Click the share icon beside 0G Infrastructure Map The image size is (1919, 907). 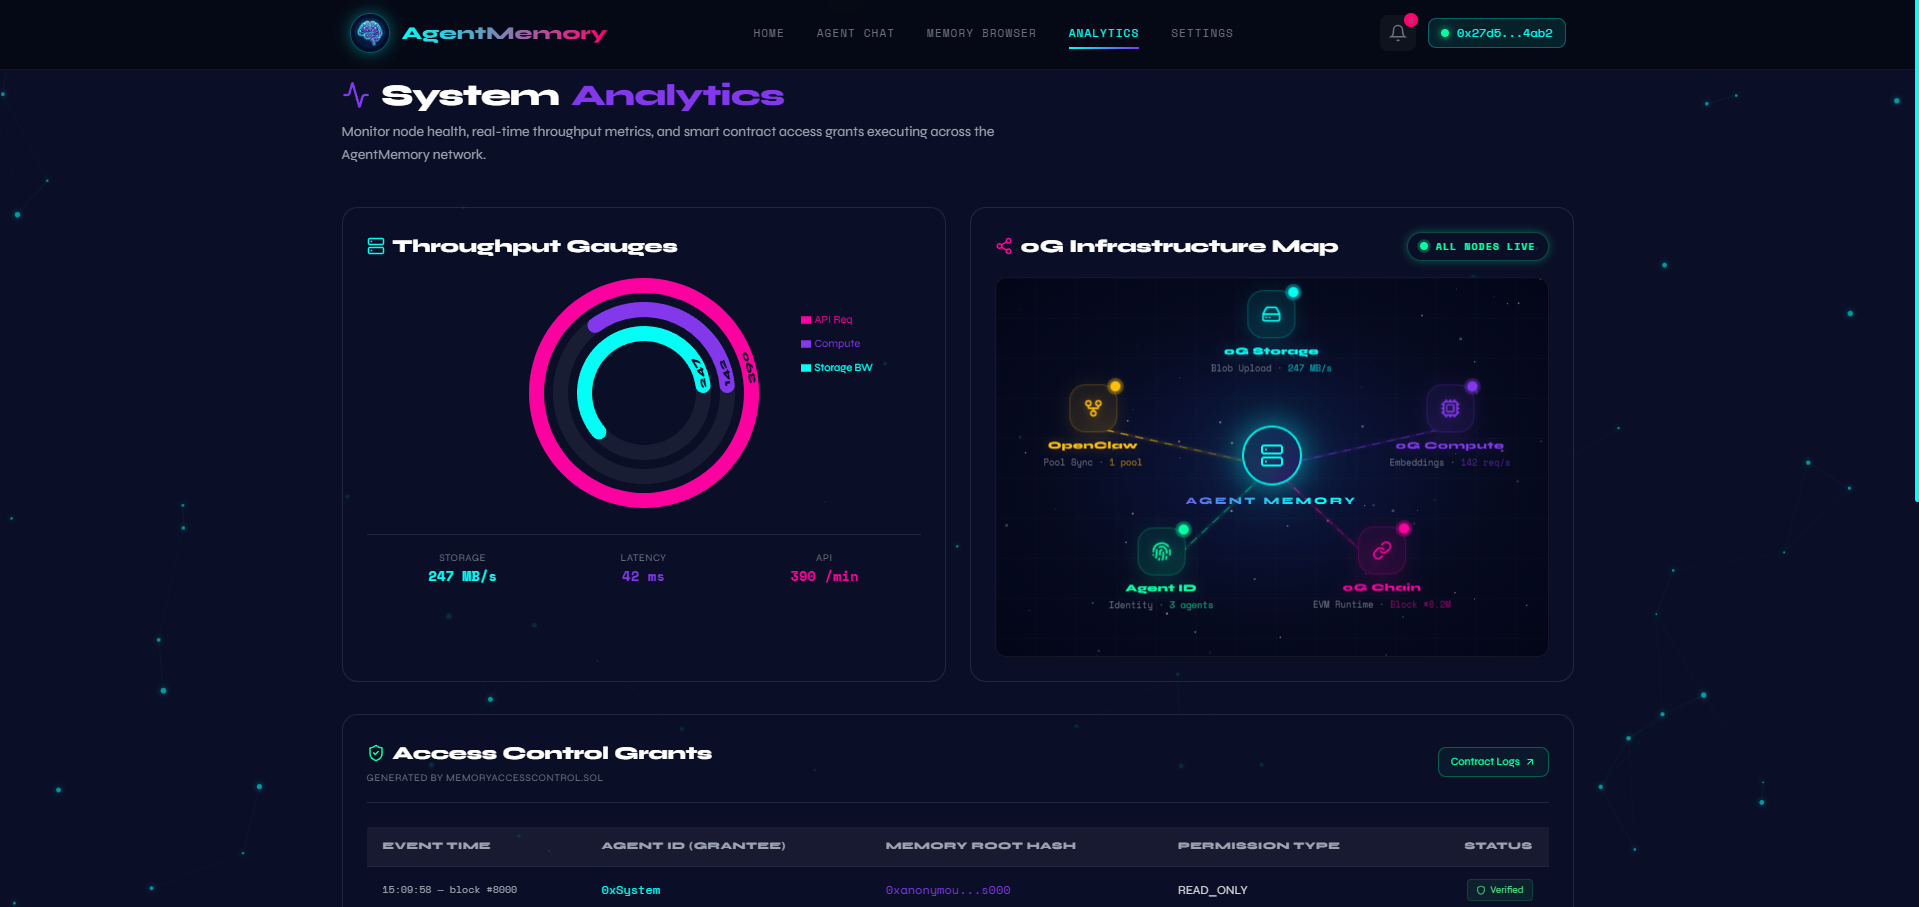[1004, 246]
